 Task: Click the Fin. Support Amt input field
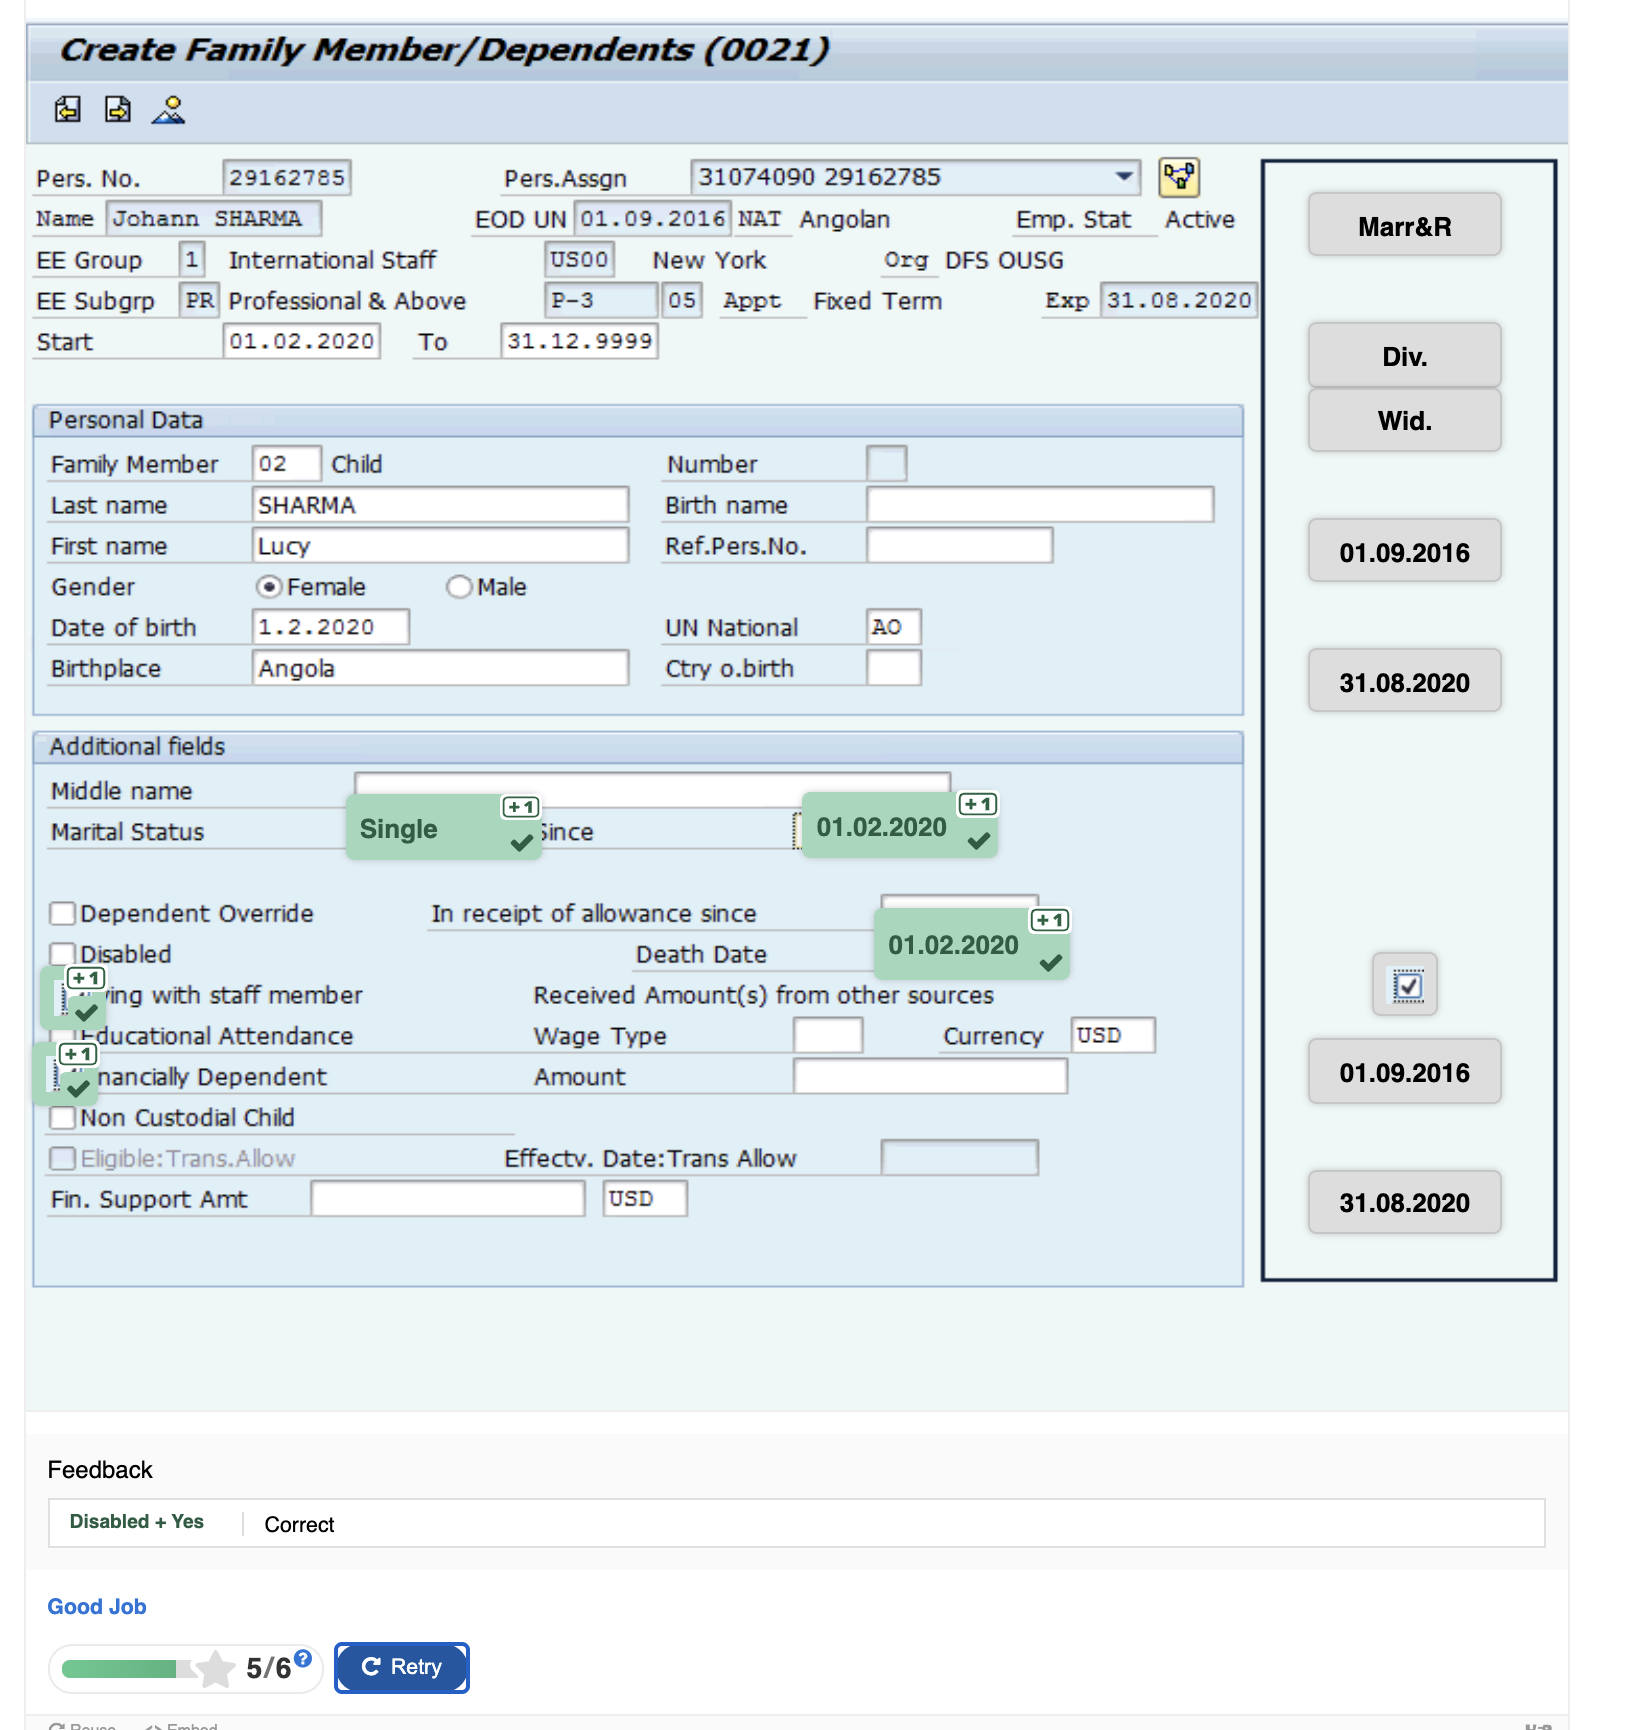pyautogui.click(x=448, y=1199)
